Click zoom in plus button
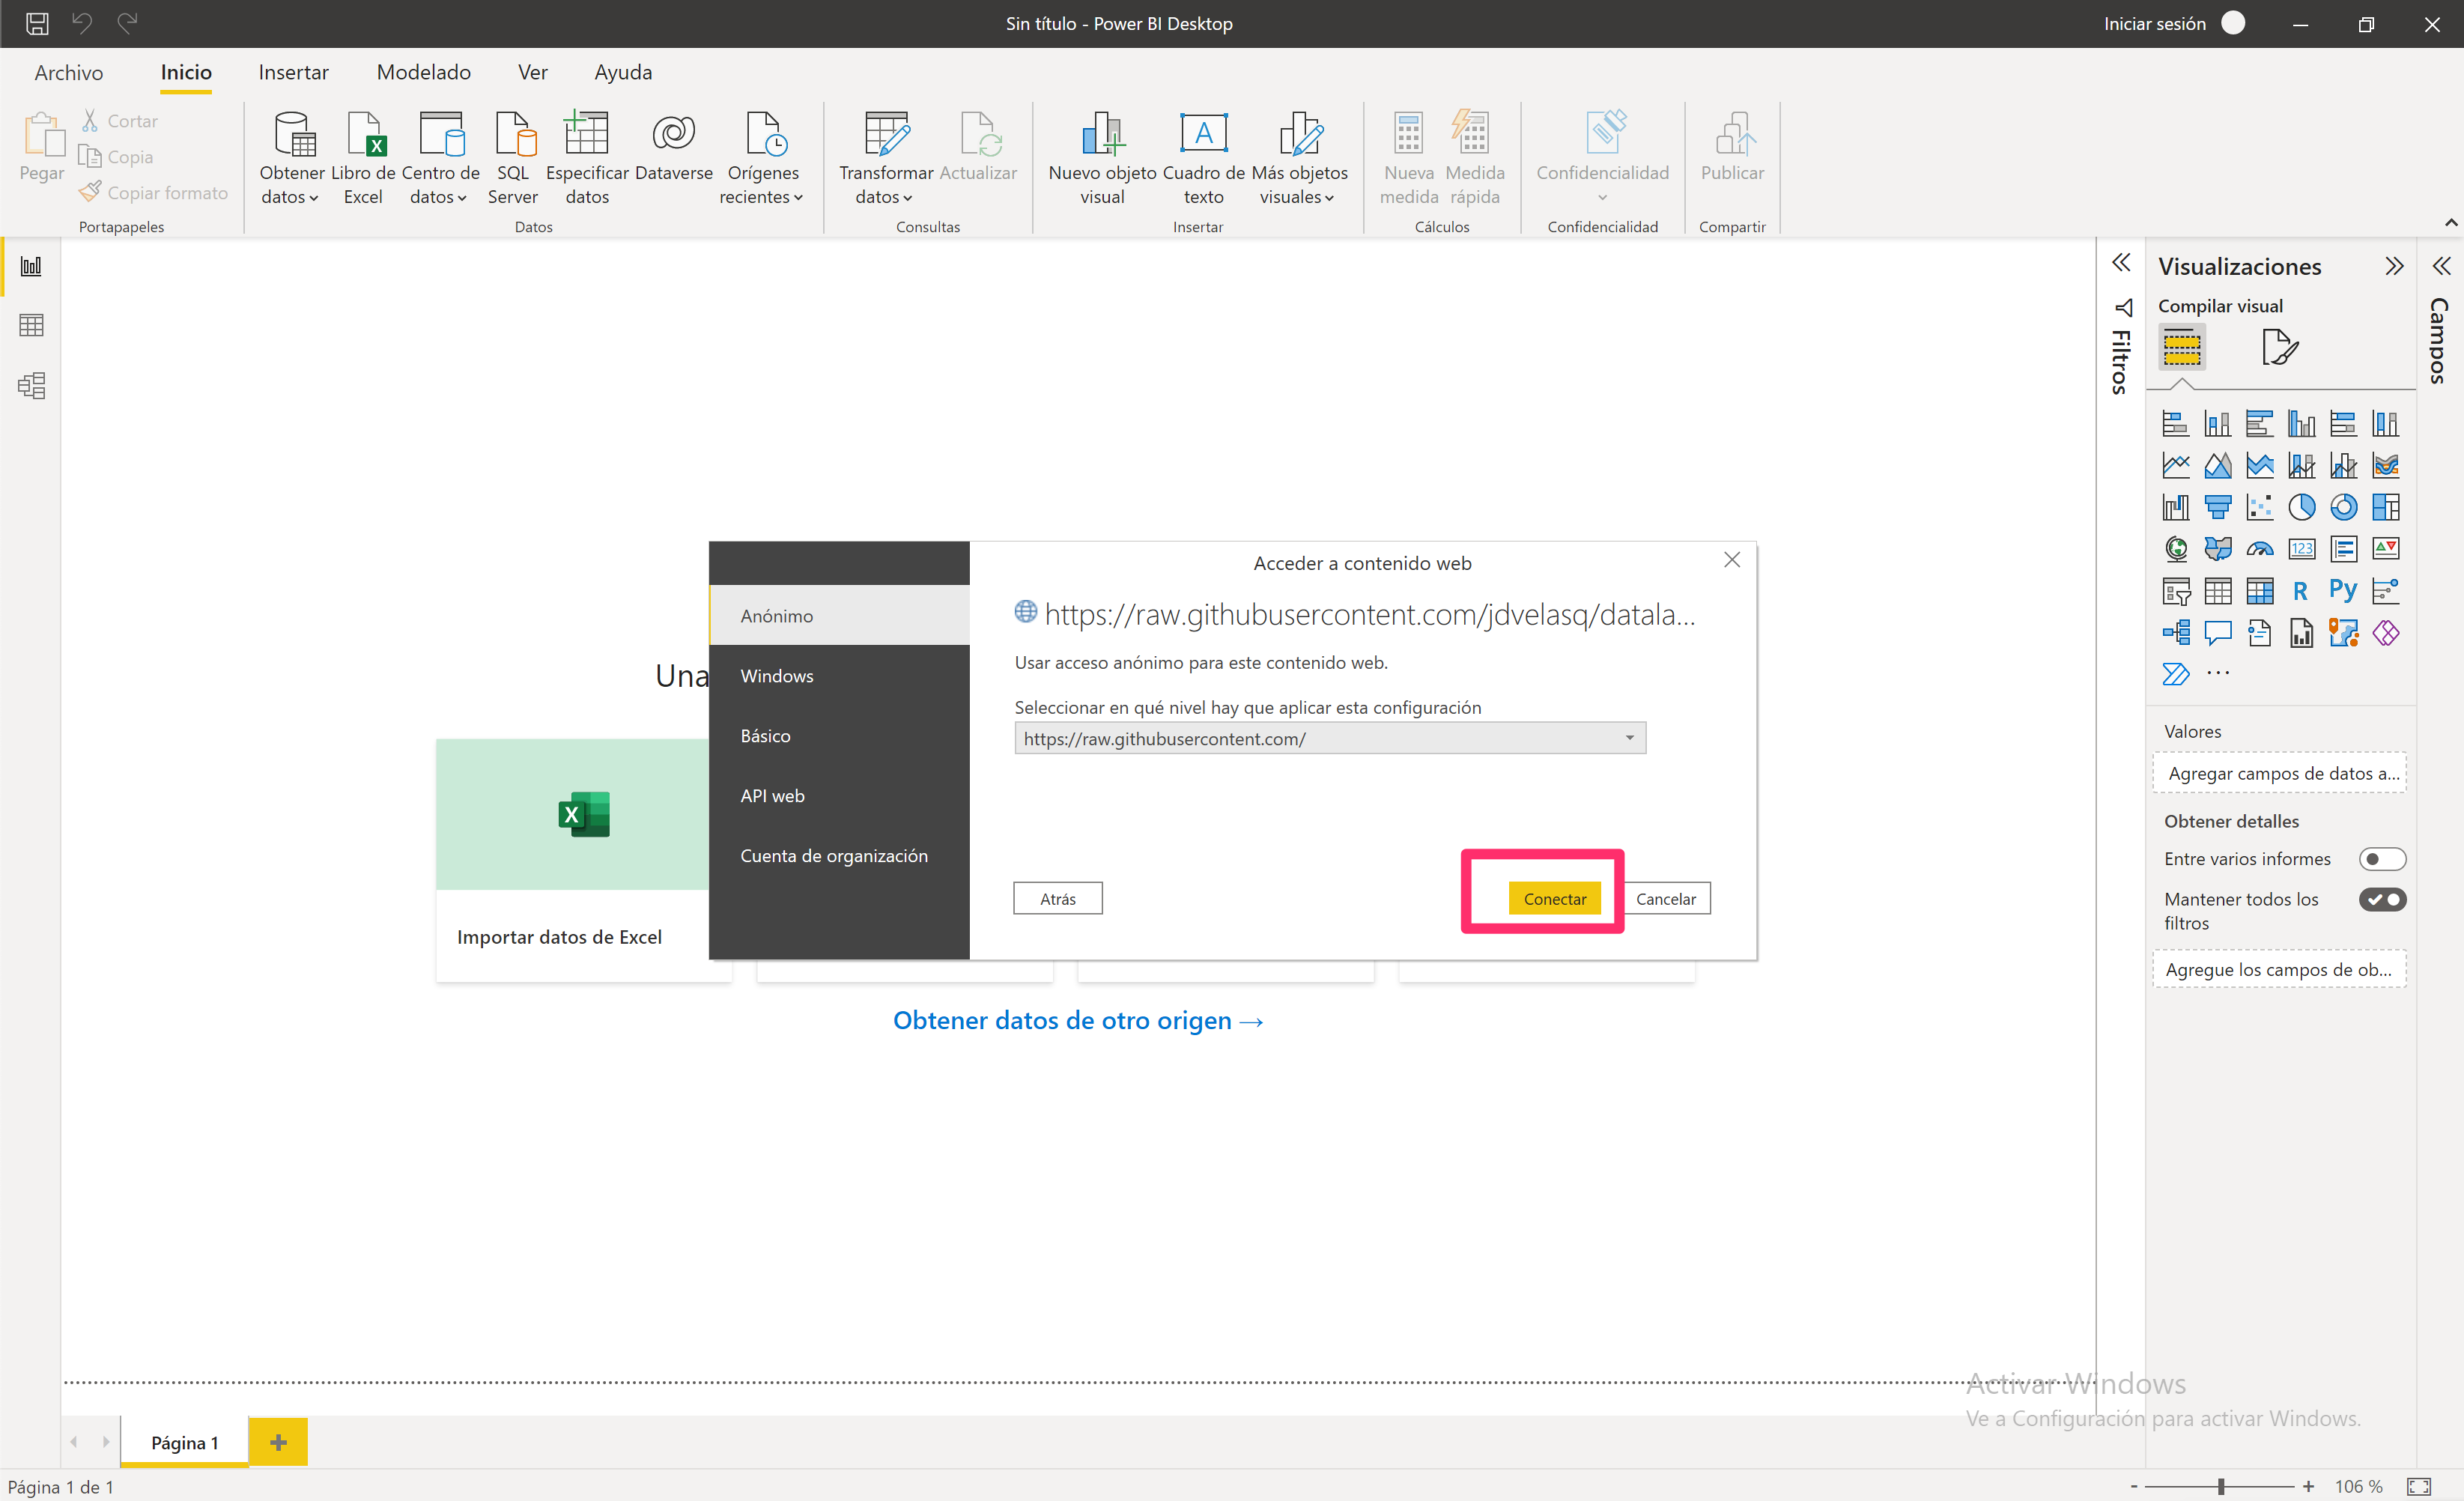 point(2308,1487)
